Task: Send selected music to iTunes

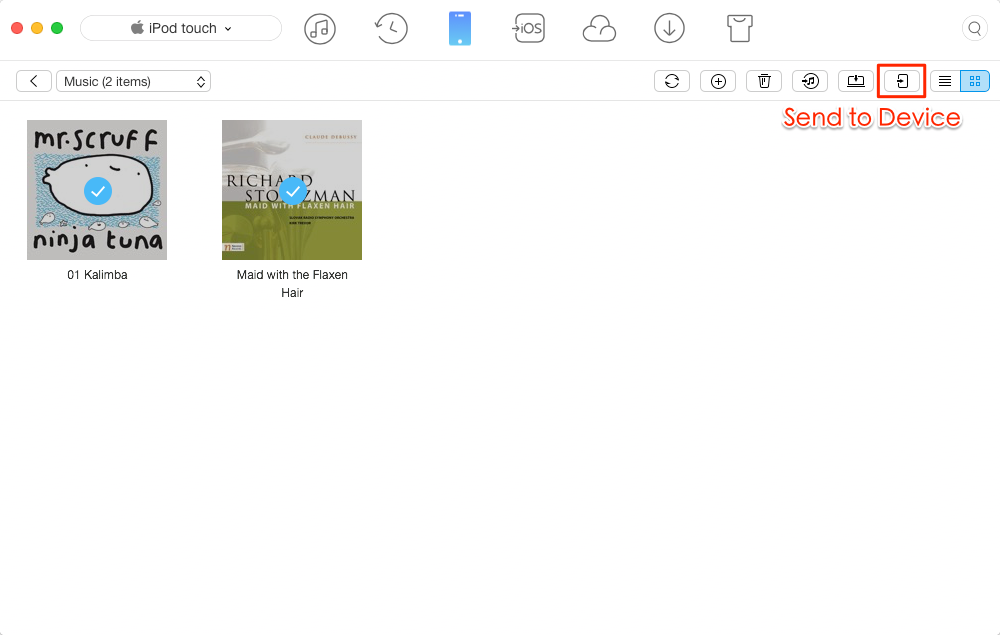Action: click(810, 82)
